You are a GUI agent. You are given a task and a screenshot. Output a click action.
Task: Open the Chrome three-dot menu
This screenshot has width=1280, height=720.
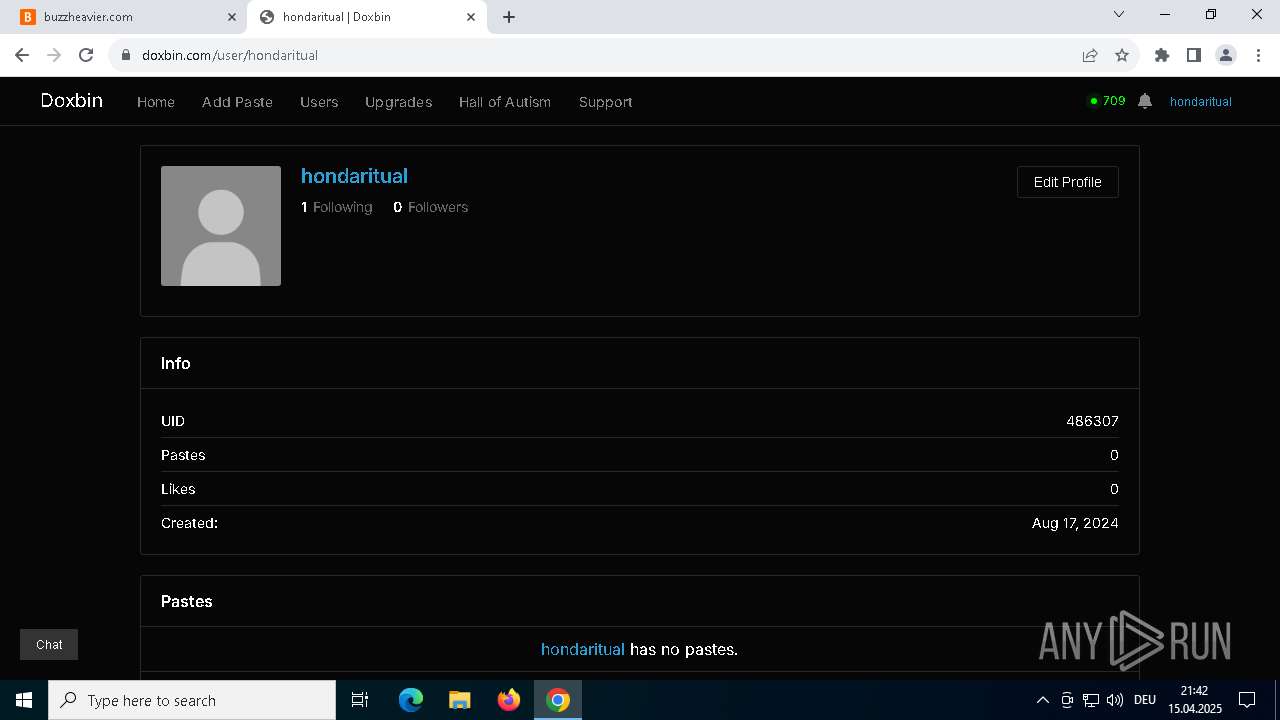tap(1258, 55)
